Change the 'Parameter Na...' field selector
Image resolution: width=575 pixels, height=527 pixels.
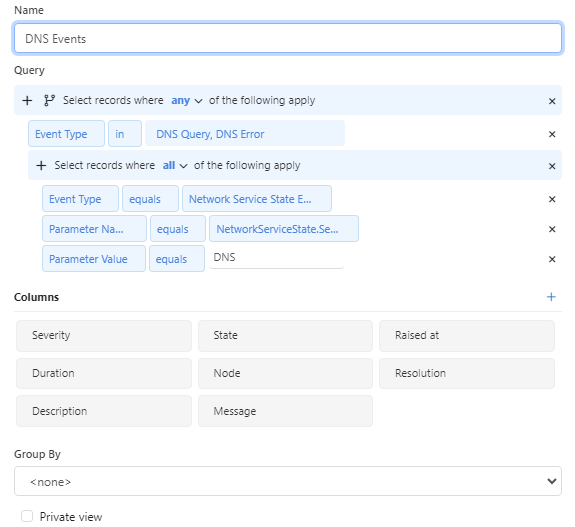pos(94,229)
